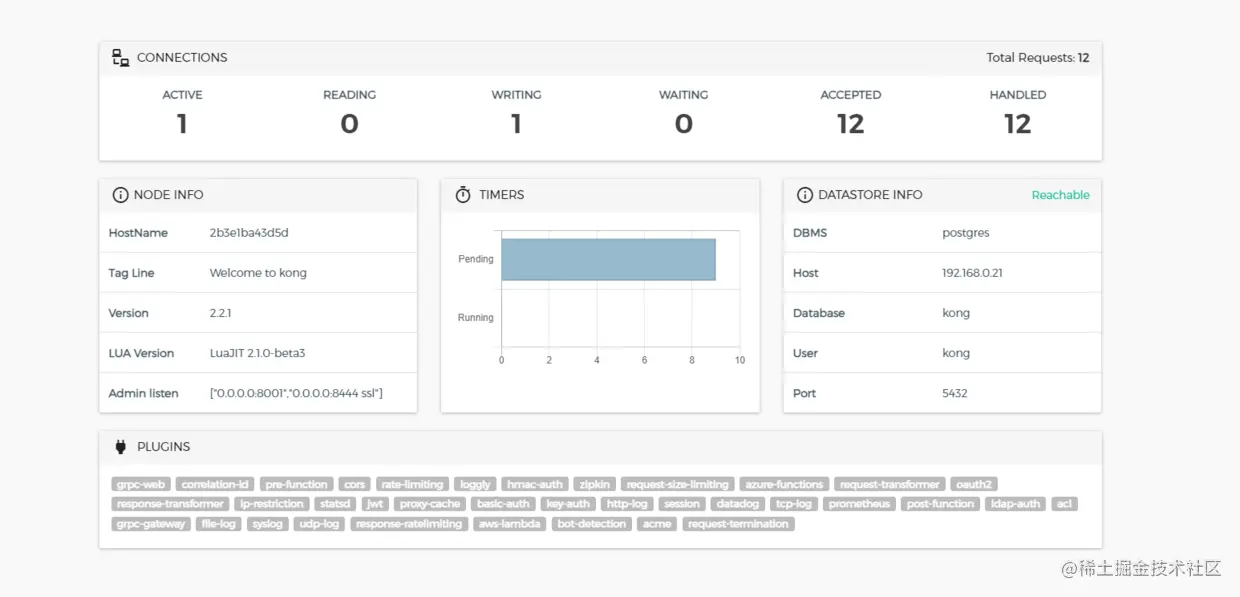Viewport: 1240px width, 597px height.
Task: Click the WRITING connections count
Action: [516, 124]
